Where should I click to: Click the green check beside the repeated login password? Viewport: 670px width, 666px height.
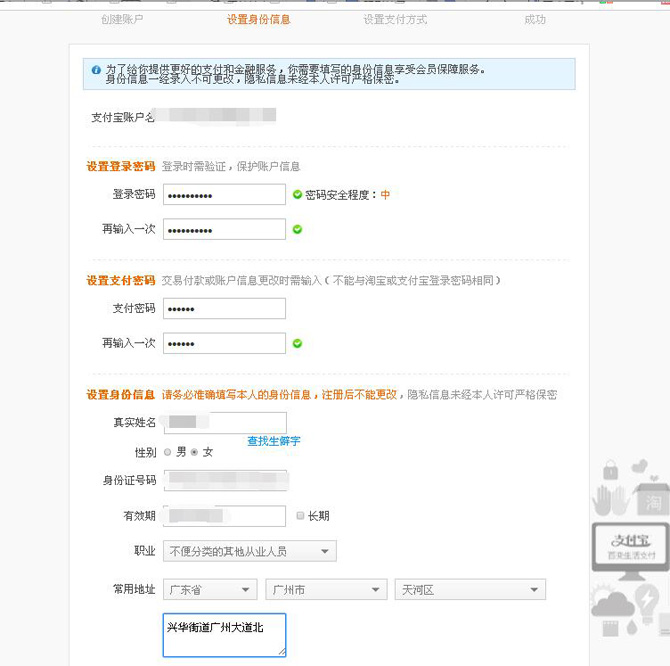(297, 229)
